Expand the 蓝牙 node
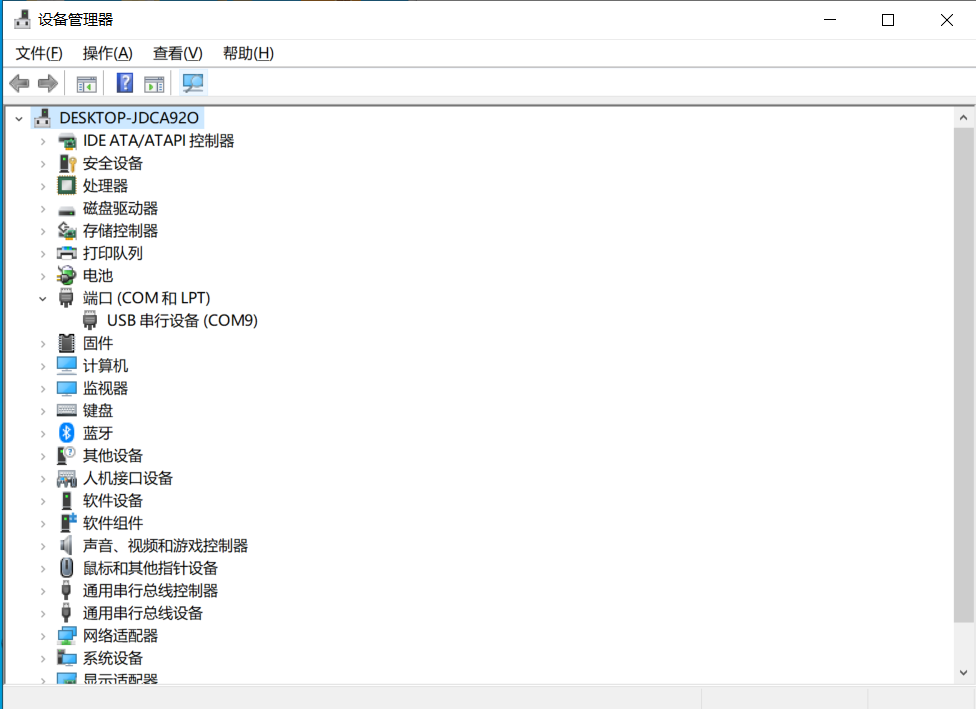 (x=43, y=433)
